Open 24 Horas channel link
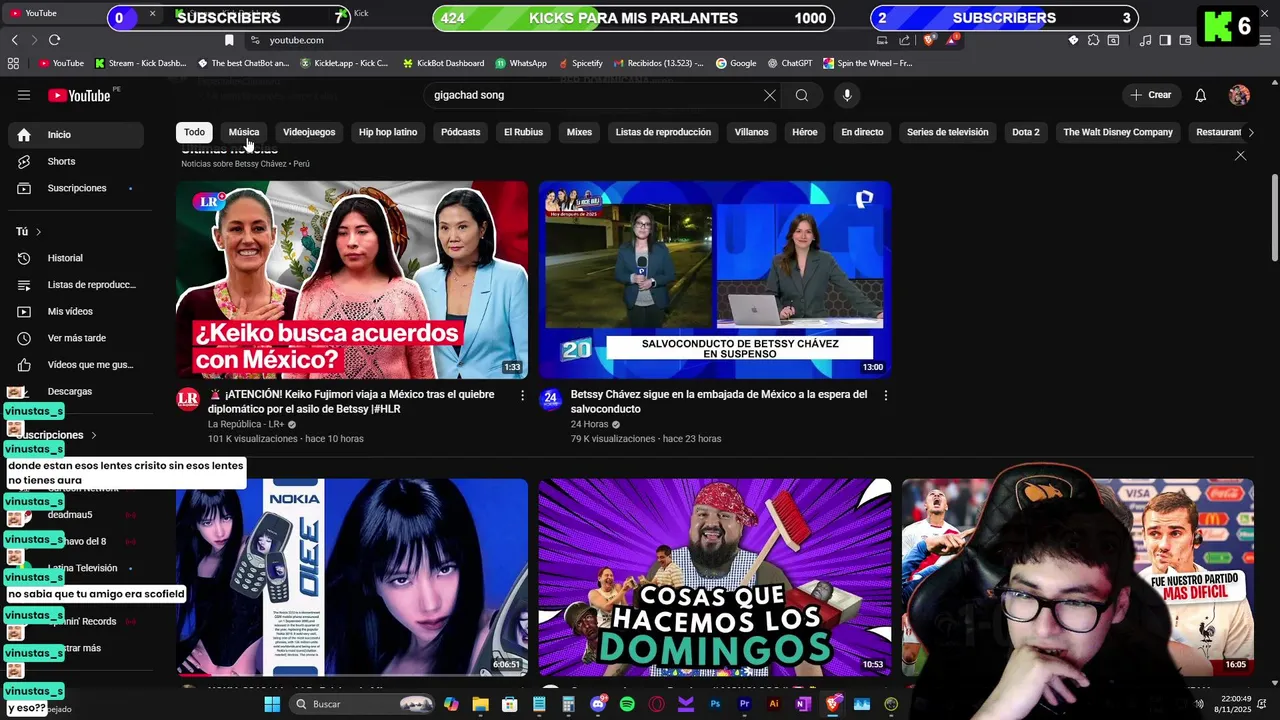 click(x=590, y=424)
